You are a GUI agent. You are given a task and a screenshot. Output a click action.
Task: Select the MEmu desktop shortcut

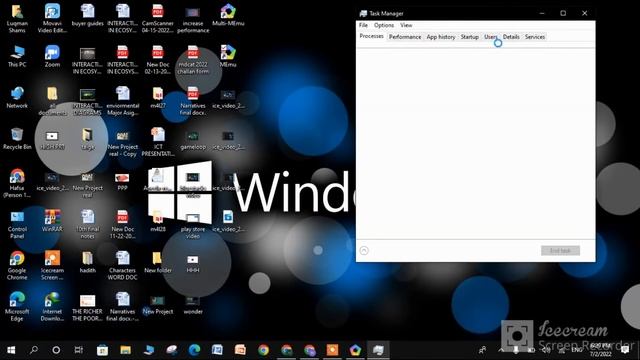tap(228, 57)
